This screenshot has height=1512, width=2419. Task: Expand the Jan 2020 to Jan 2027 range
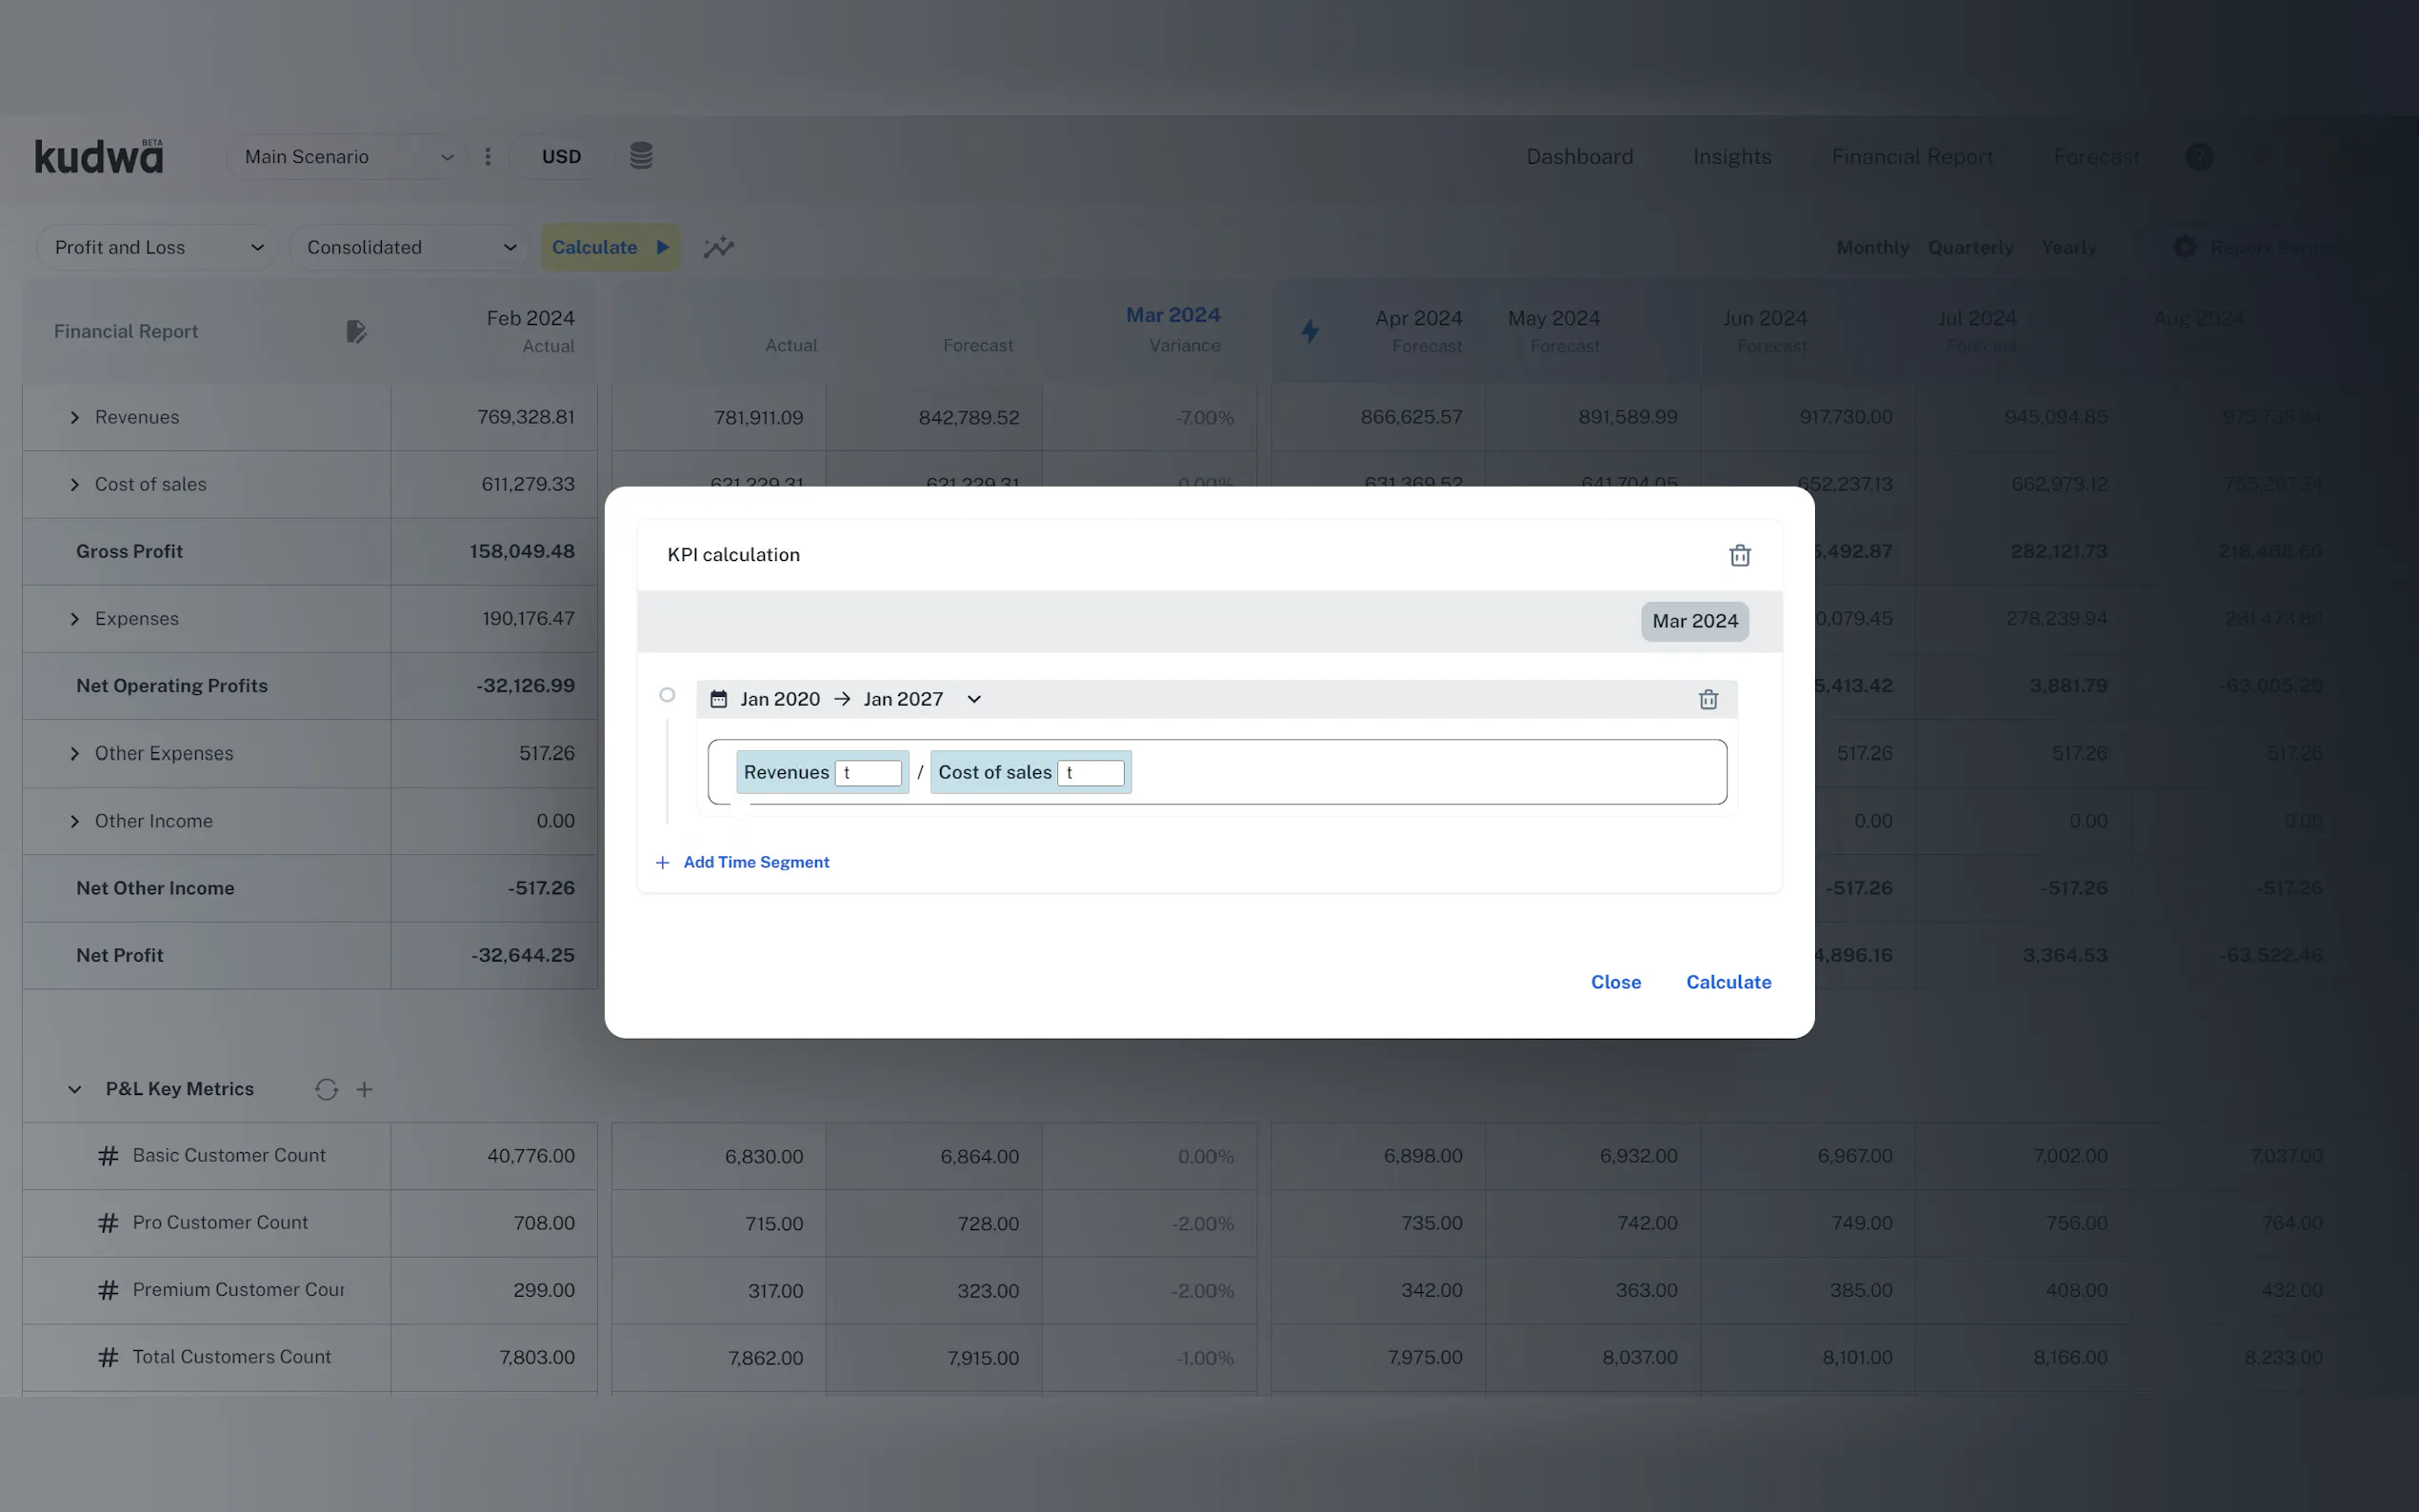[974, 699]
